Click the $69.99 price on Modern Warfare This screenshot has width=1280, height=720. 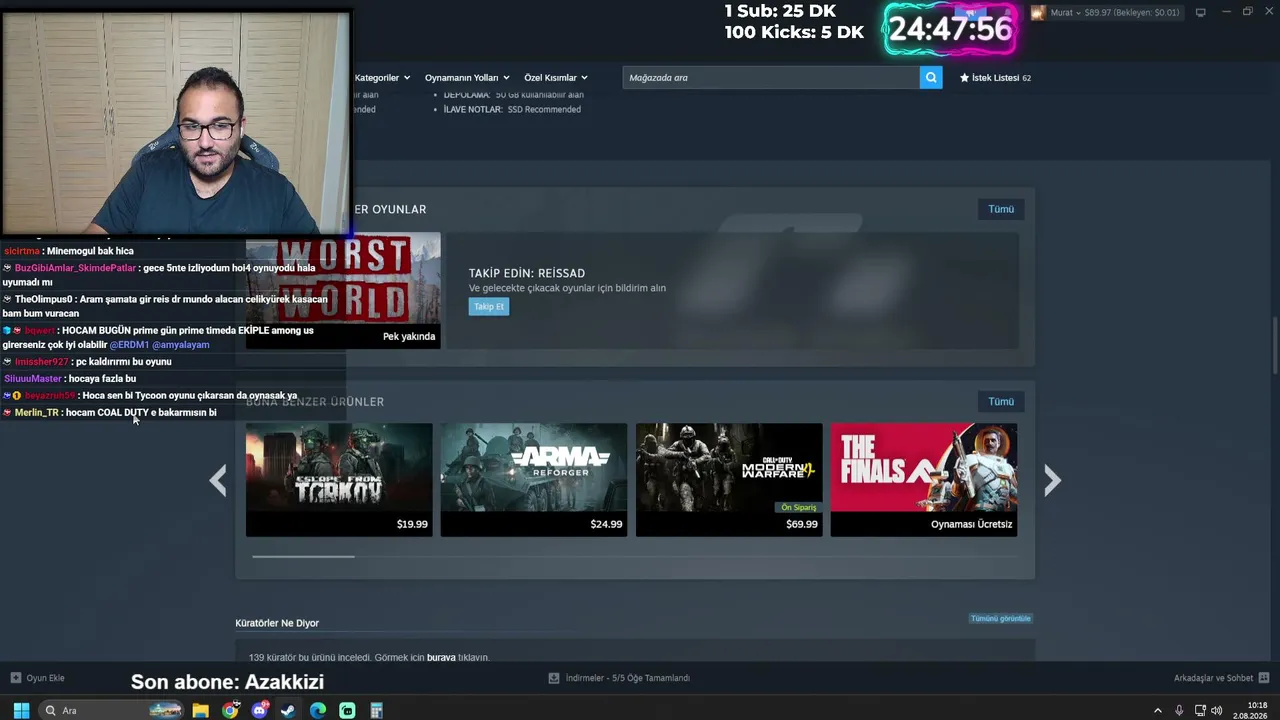[802, 524]
